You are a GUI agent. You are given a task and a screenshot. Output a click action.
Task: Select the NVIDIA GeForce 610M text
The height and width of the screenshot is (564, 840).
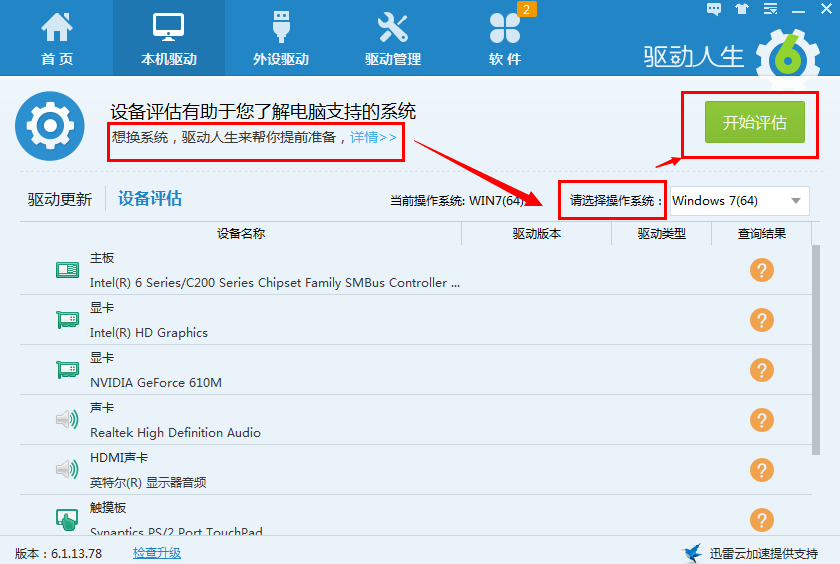(x=156, y=382)
